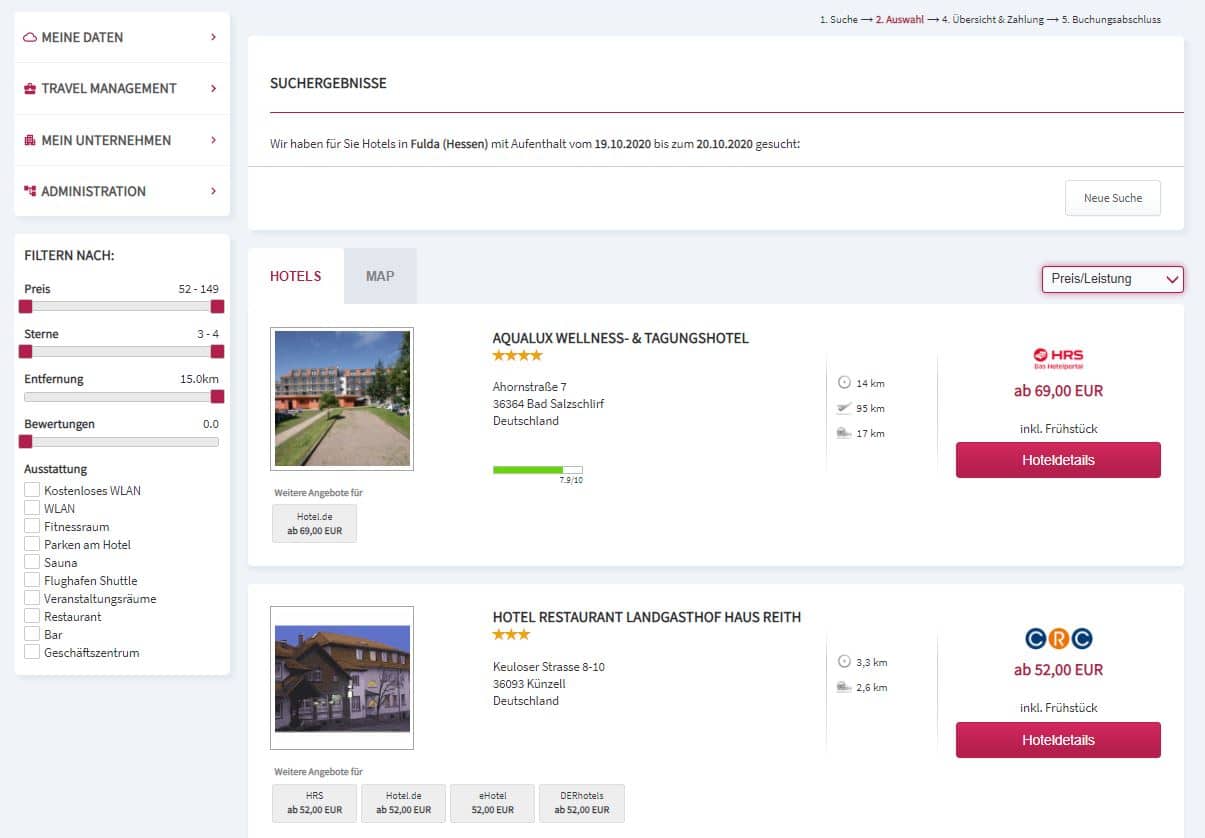The image size is (1205, 838).
Task: Click the building icon beside Mein Unternehmen
Action: 30,141
